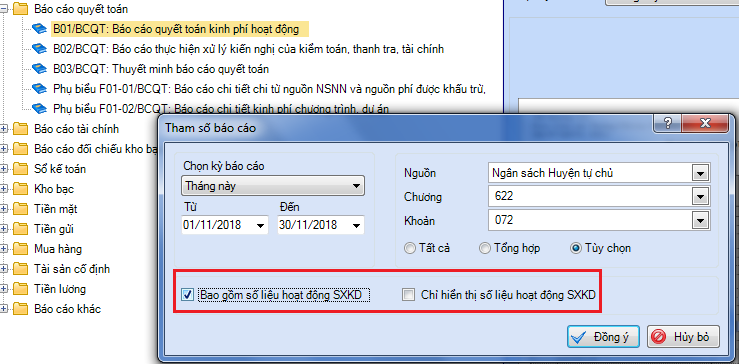Open the Đến date picker arrow

[x=356, y=226]
